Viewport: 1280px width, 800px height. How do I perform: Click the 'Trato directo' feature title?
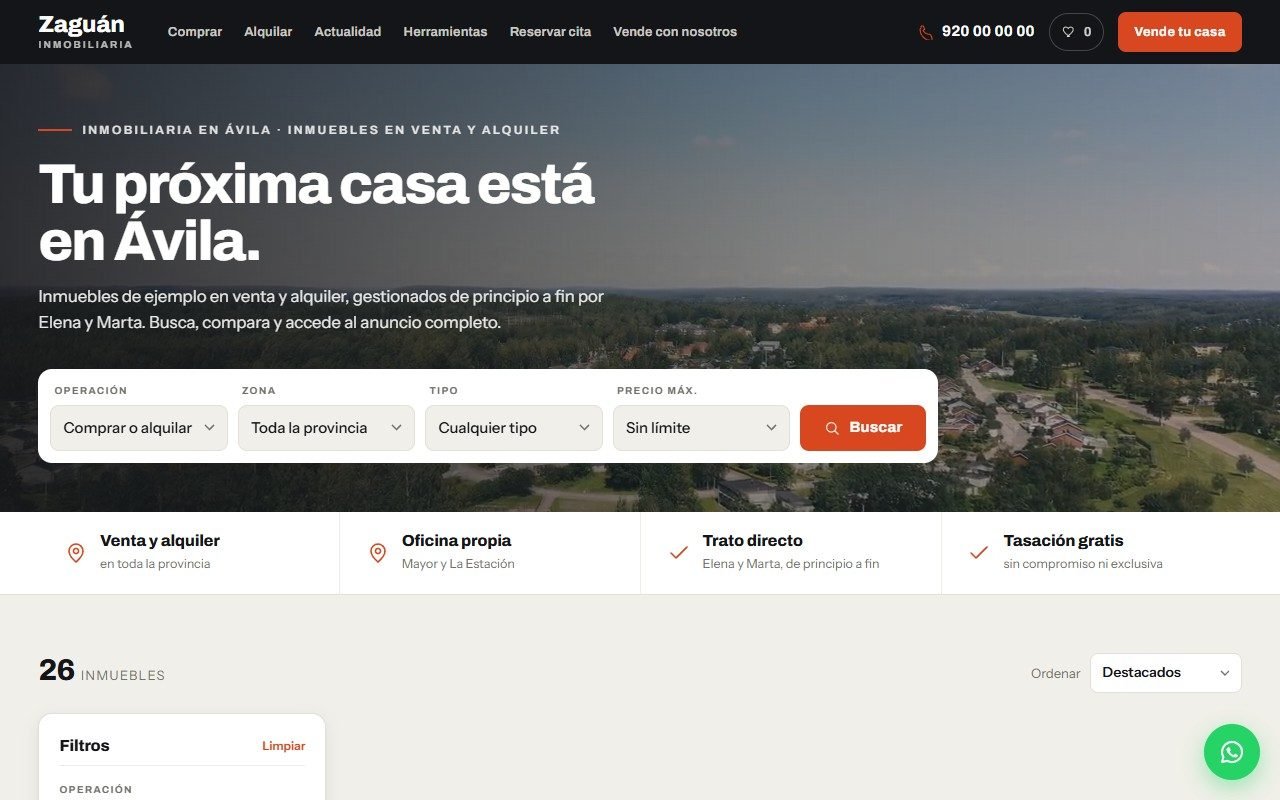753,541
